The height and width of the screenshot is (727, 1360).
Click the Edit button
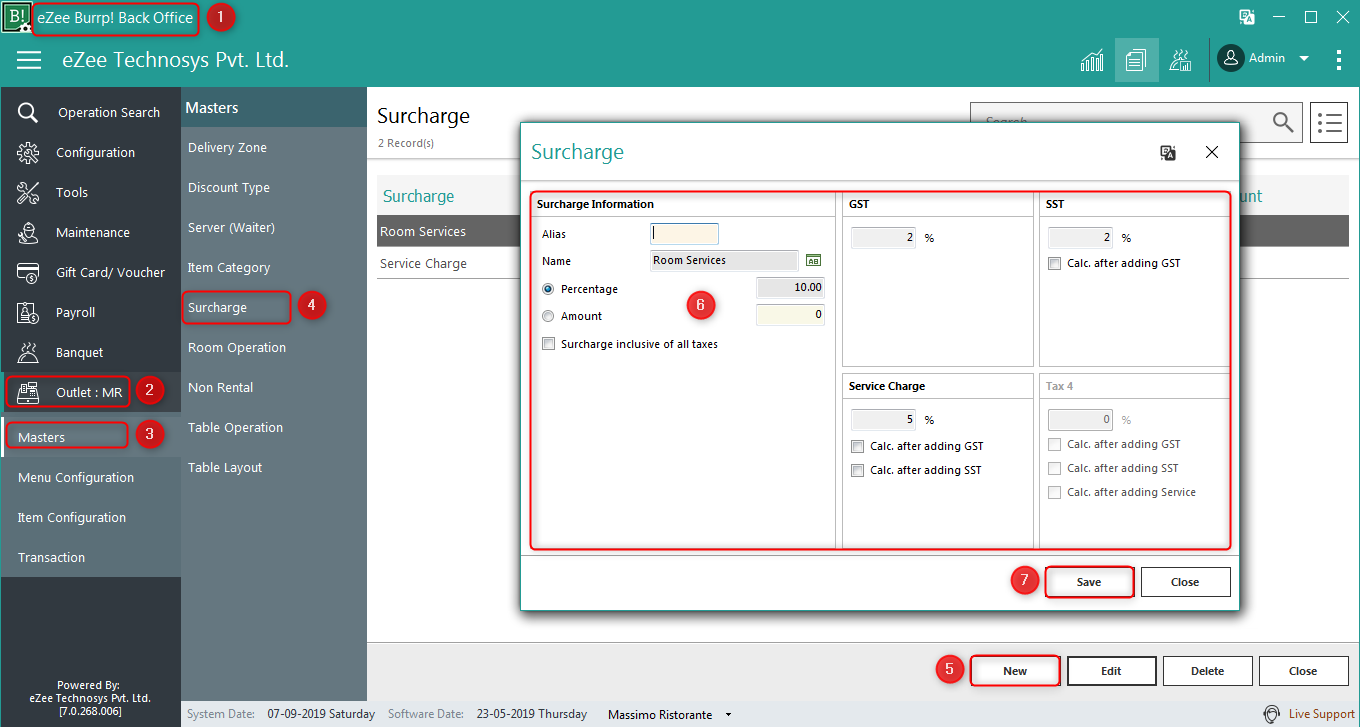click(1111, 671)
